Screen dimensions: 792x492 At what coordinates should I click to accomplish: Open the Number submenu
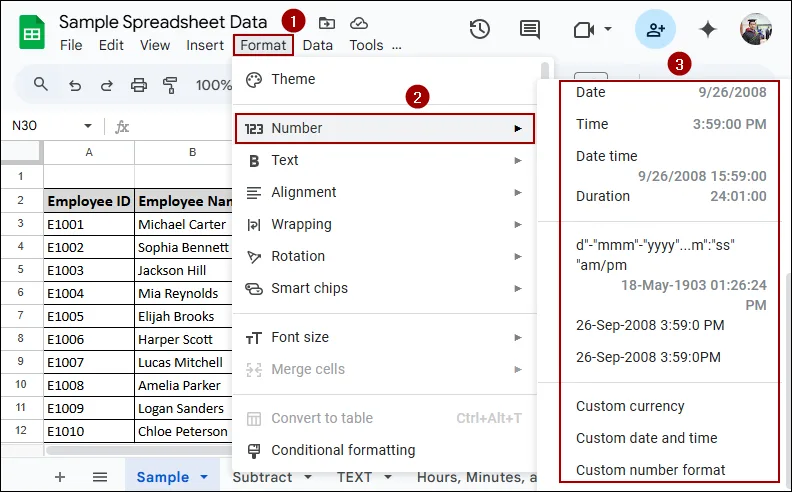pos(385,128)
